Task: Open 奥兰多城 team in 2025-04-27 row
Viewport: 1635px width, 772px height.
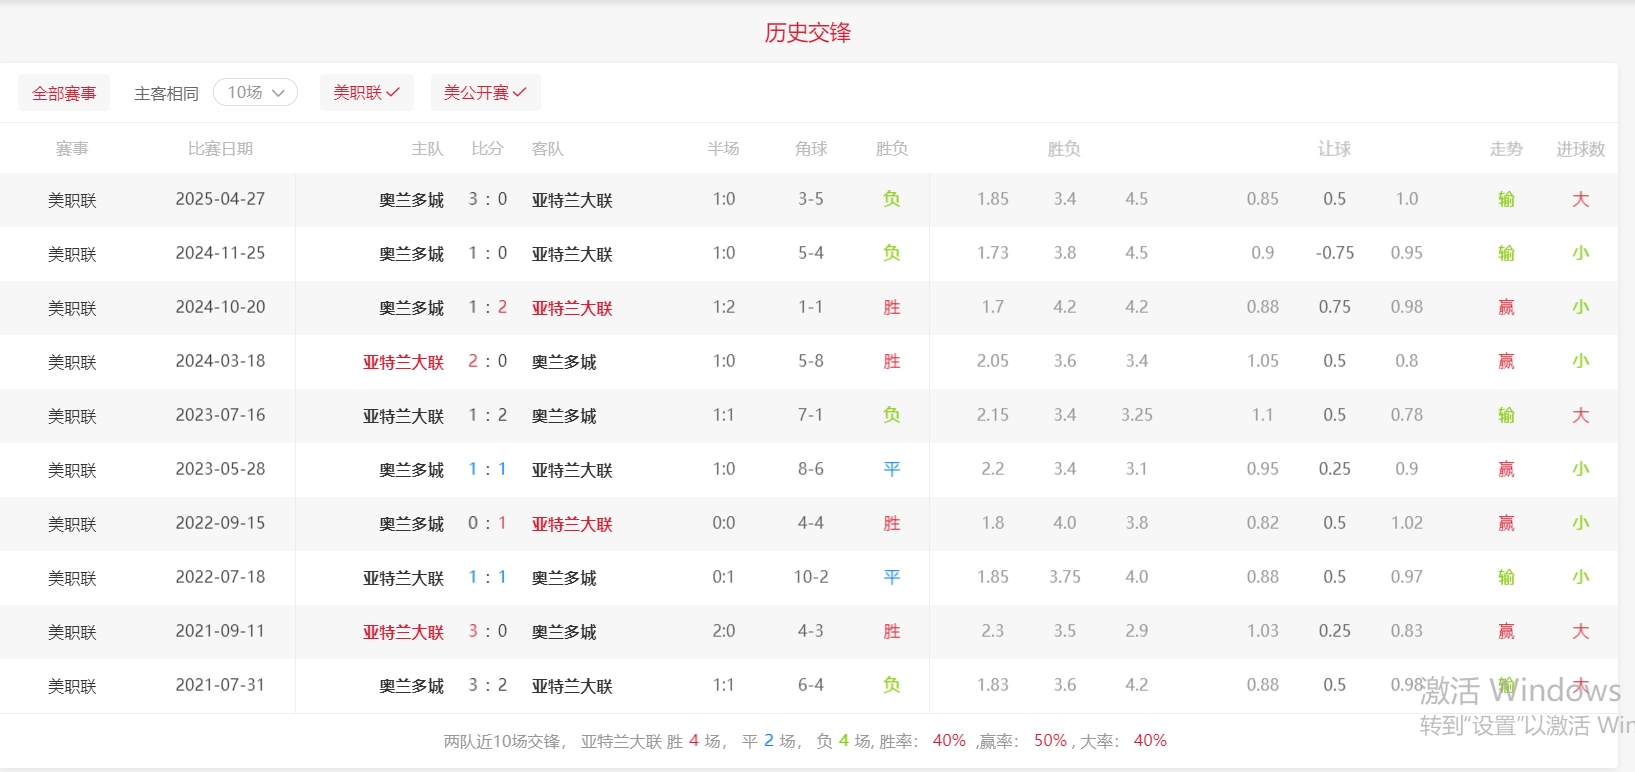Action: point(411,200)
